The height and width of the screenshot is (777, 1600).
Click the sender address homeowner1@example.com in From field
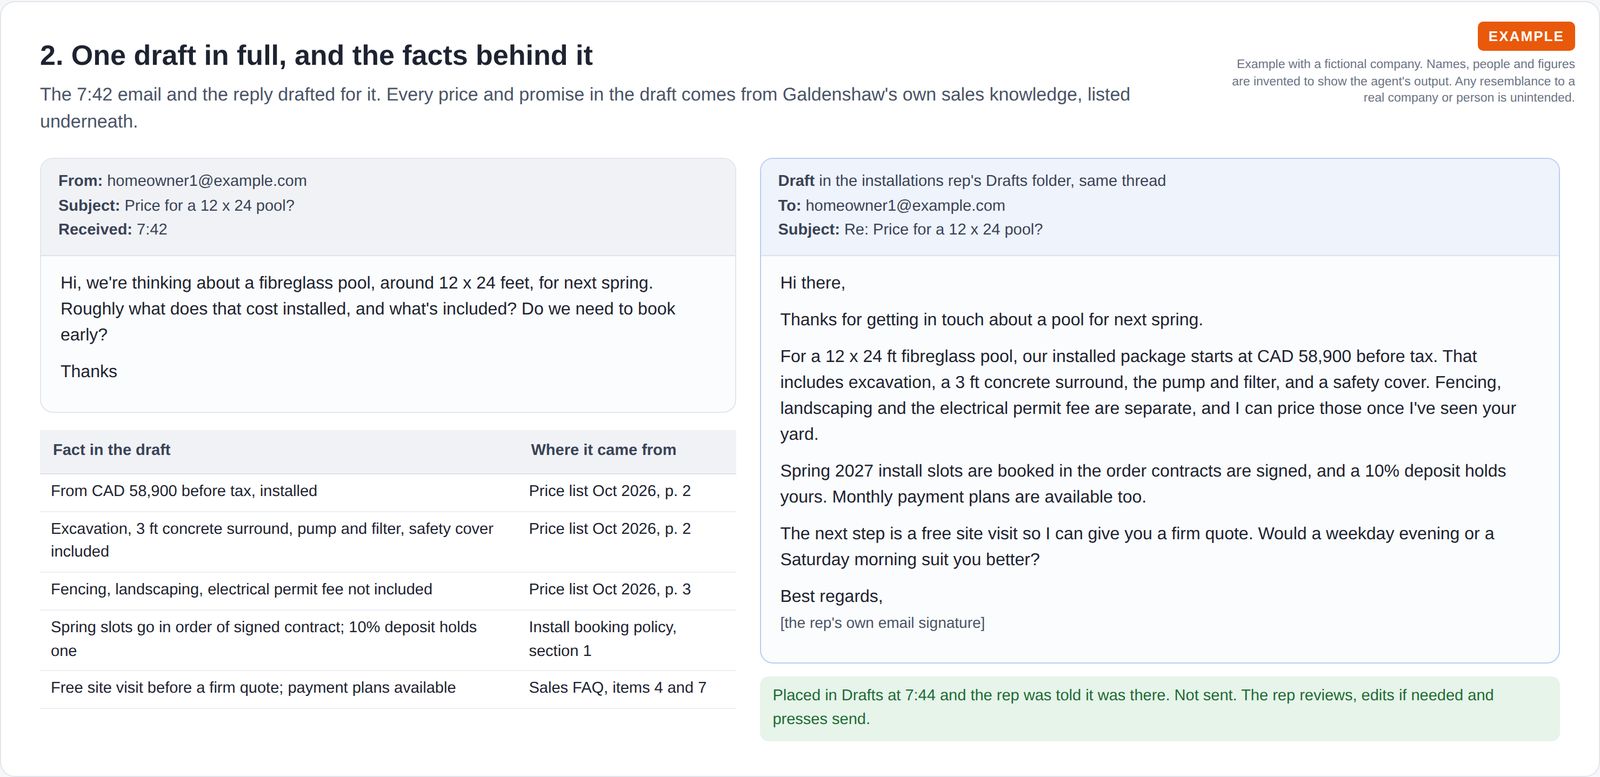click(x=207, y=181)
